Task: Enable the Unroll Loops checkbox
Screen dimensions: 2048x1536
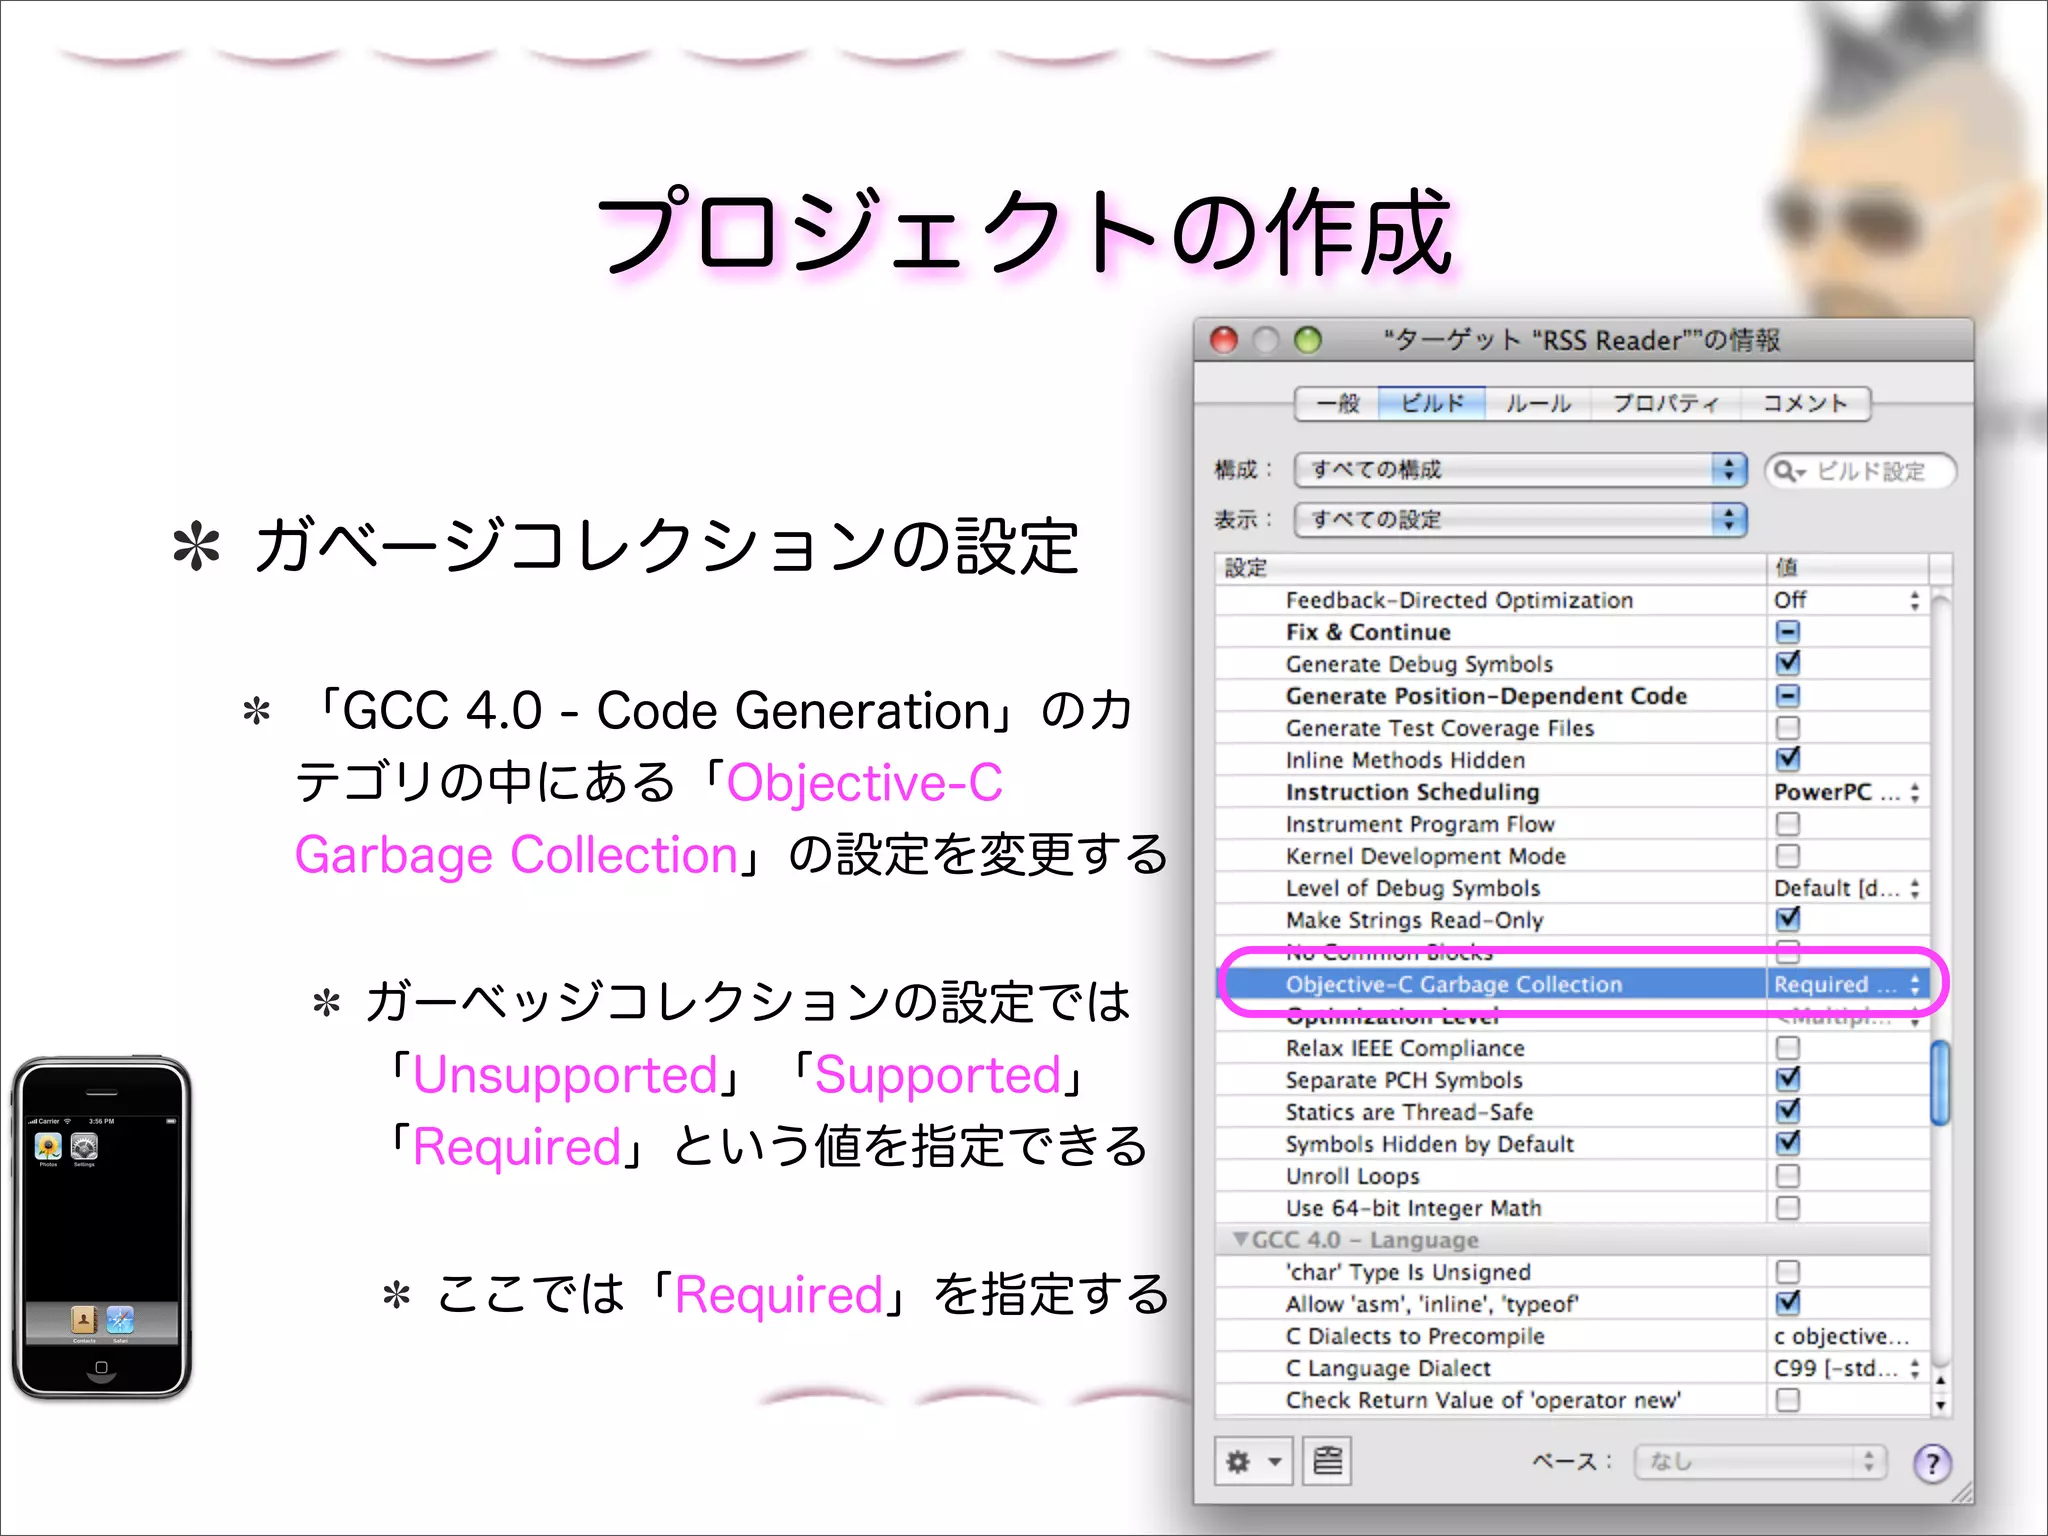Action: click(x=1788, y=1175)
